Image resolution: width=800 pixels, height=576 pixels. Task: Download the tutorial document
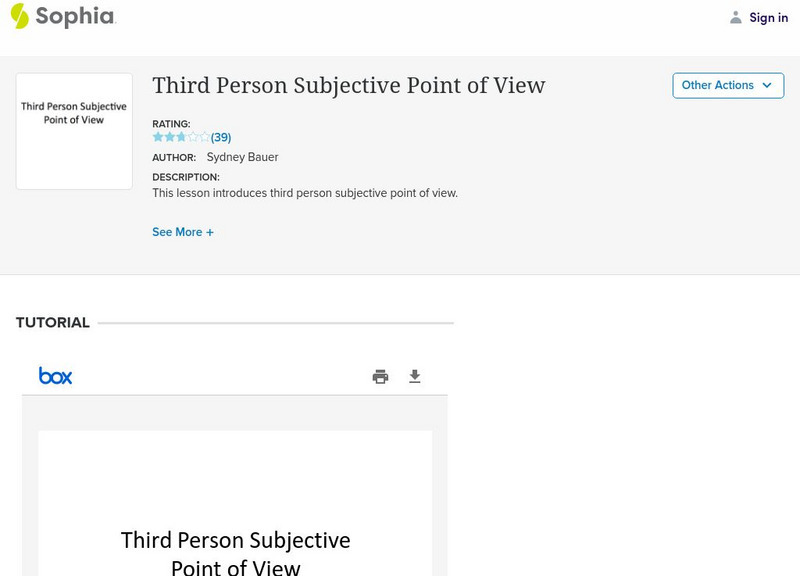tap(415, 377)
